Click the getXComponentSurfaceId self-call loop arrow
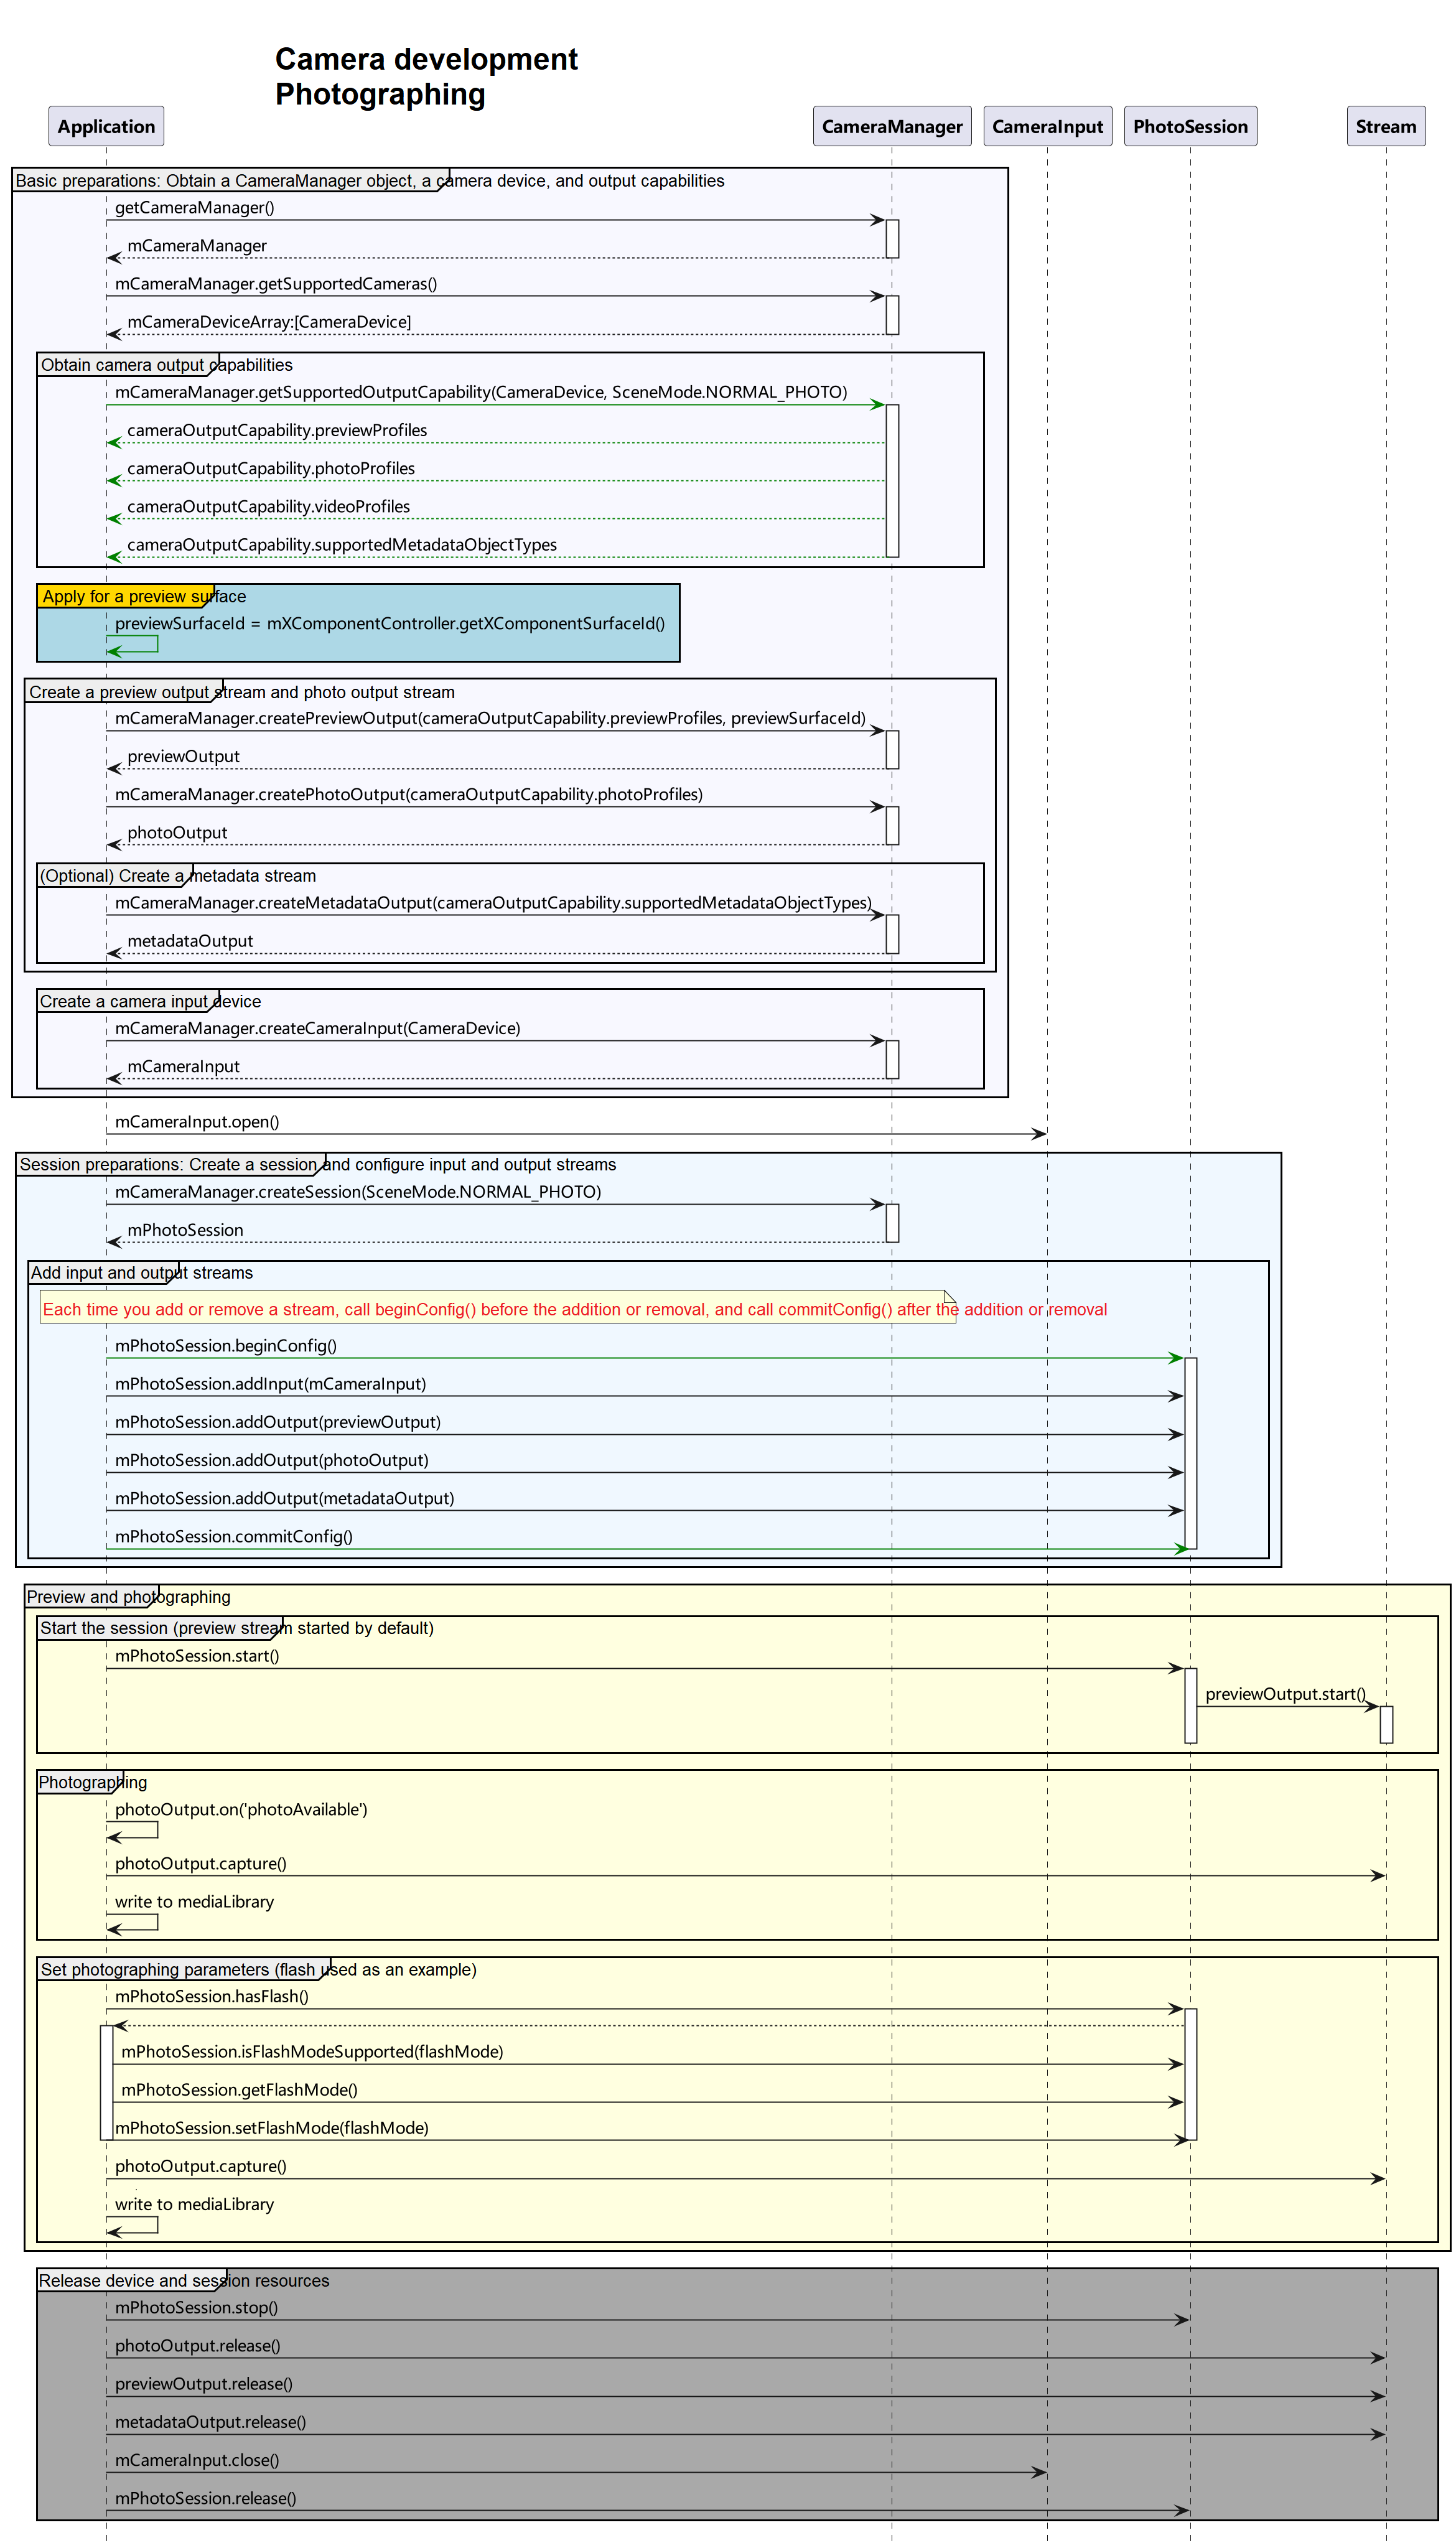 click(x=132, y=644)
